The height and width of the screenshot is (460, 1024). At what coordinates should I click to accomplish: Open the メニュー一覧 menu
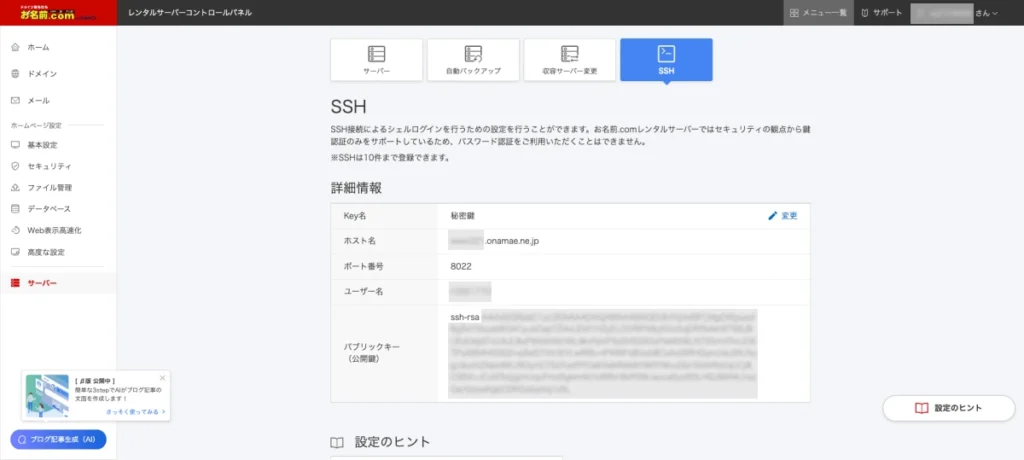pos(818,13)
